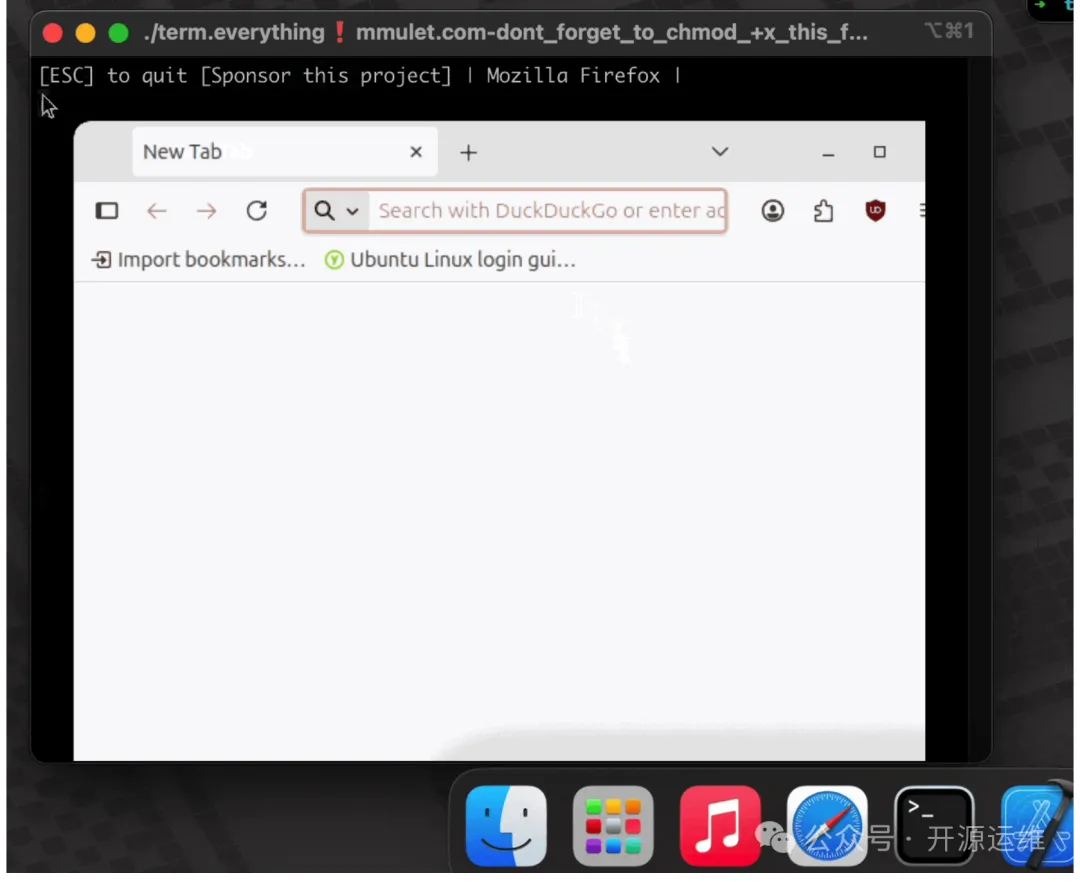
Task: Click Import bookmarks in the bookmarks bar
Action: point(199,260)
